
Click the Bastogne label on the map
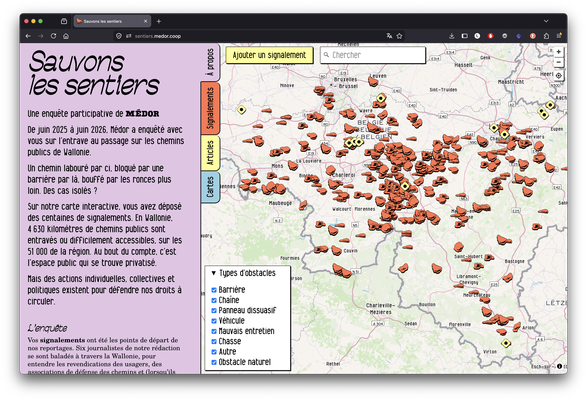(515, 261)
